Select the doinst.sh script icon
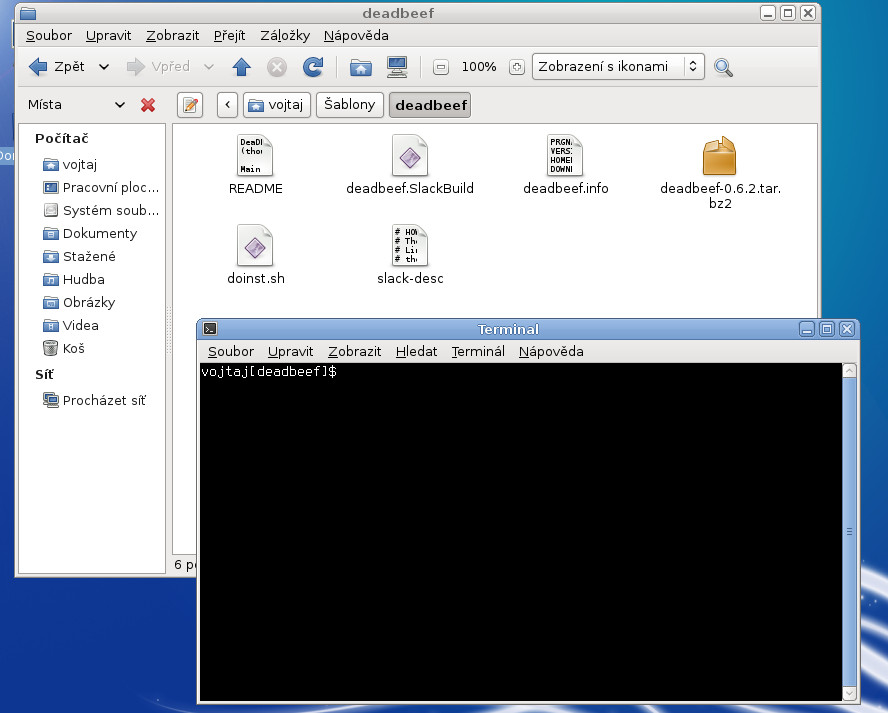The image size is (888, 713). pos(255,246)
